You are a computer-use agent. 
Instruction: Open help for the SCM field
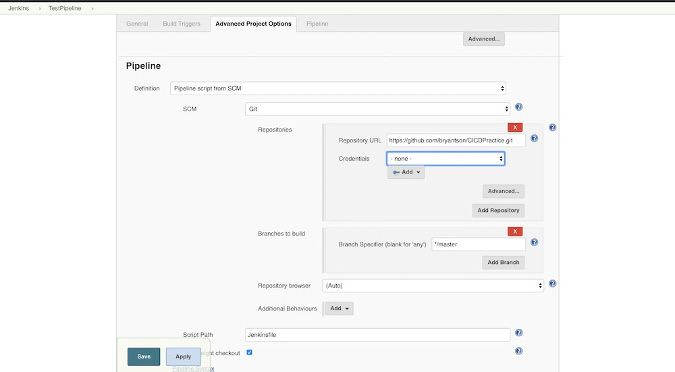(x=519, y=107)
